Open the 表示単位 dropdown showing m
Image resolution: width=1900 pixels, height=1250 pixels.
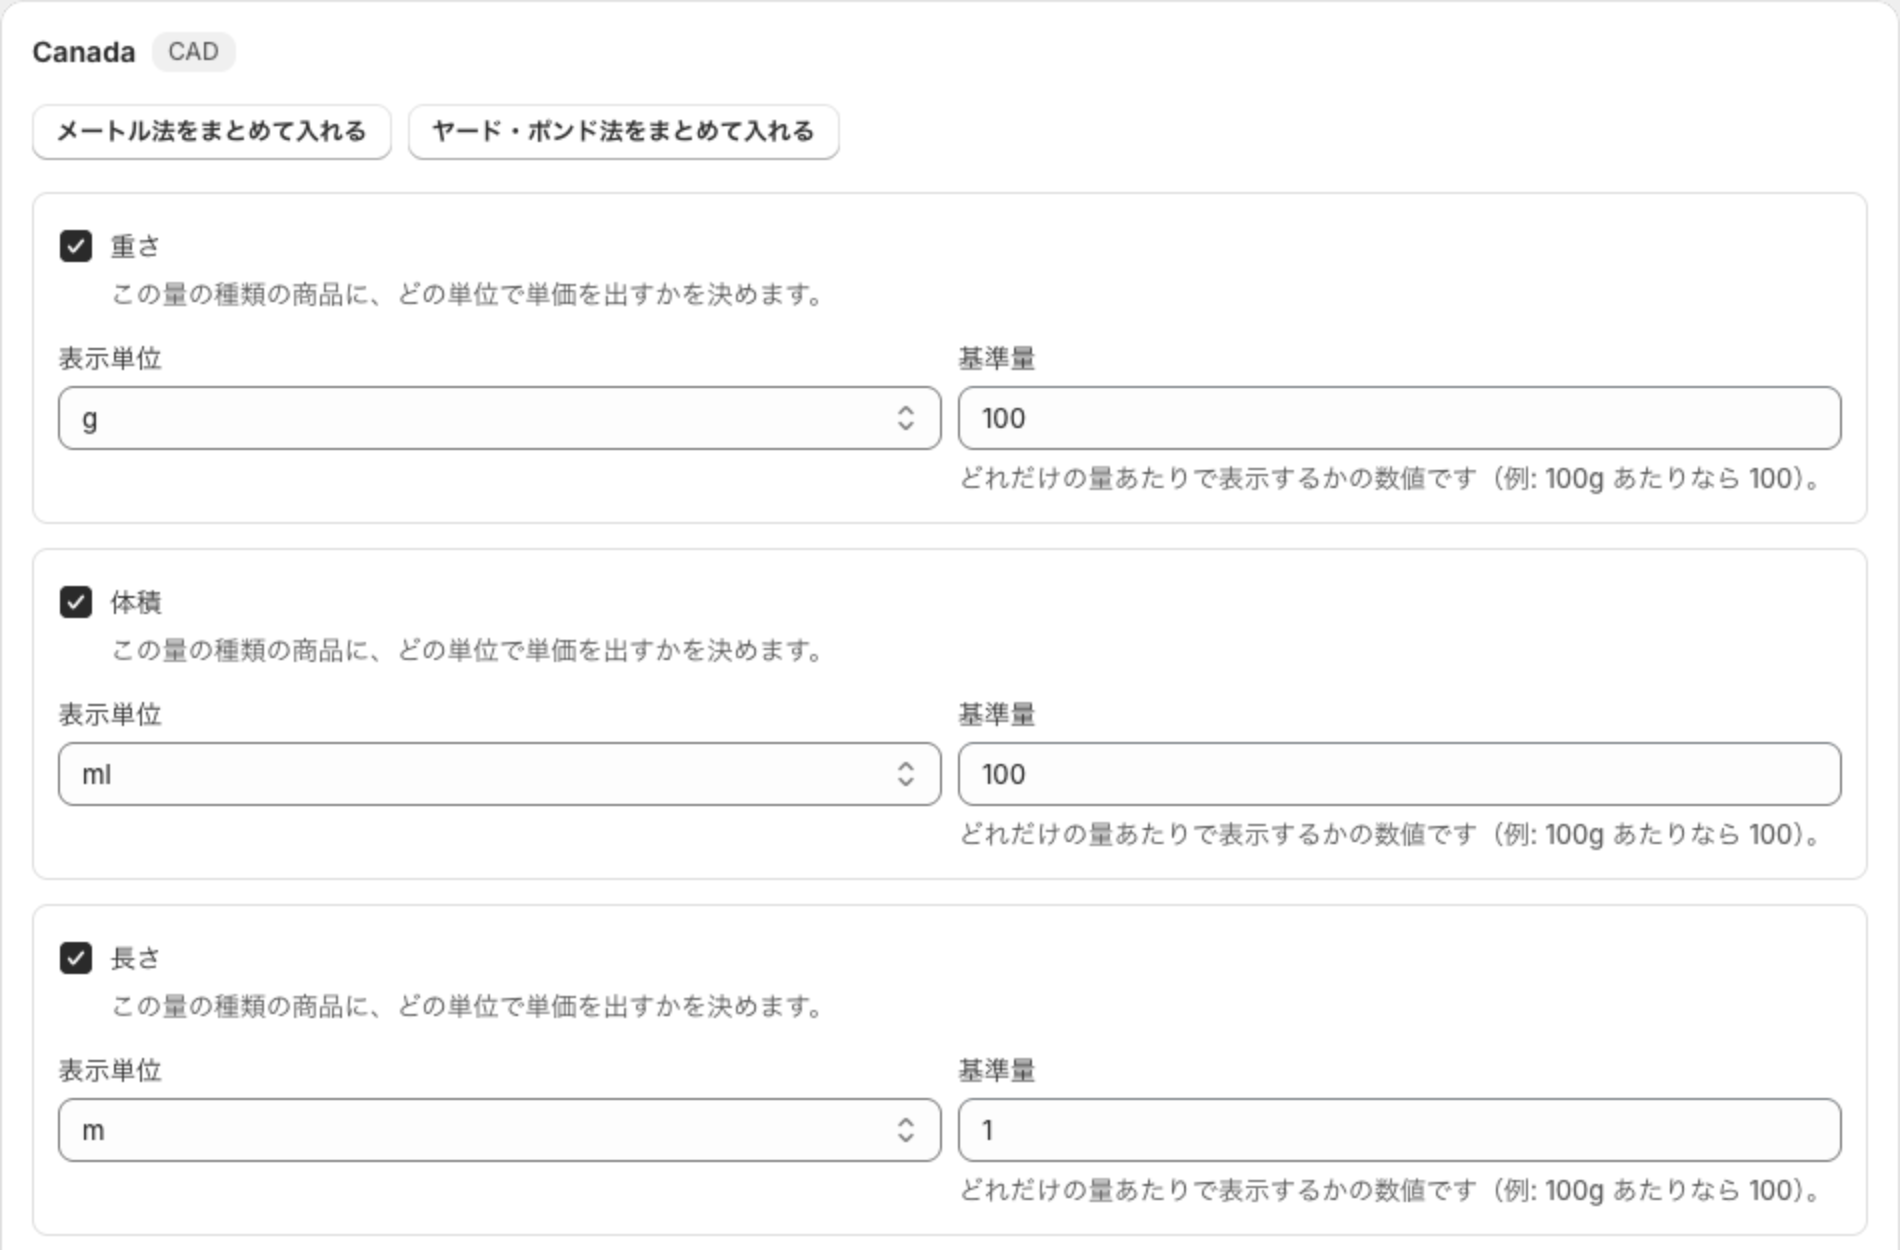(499, 1130)
